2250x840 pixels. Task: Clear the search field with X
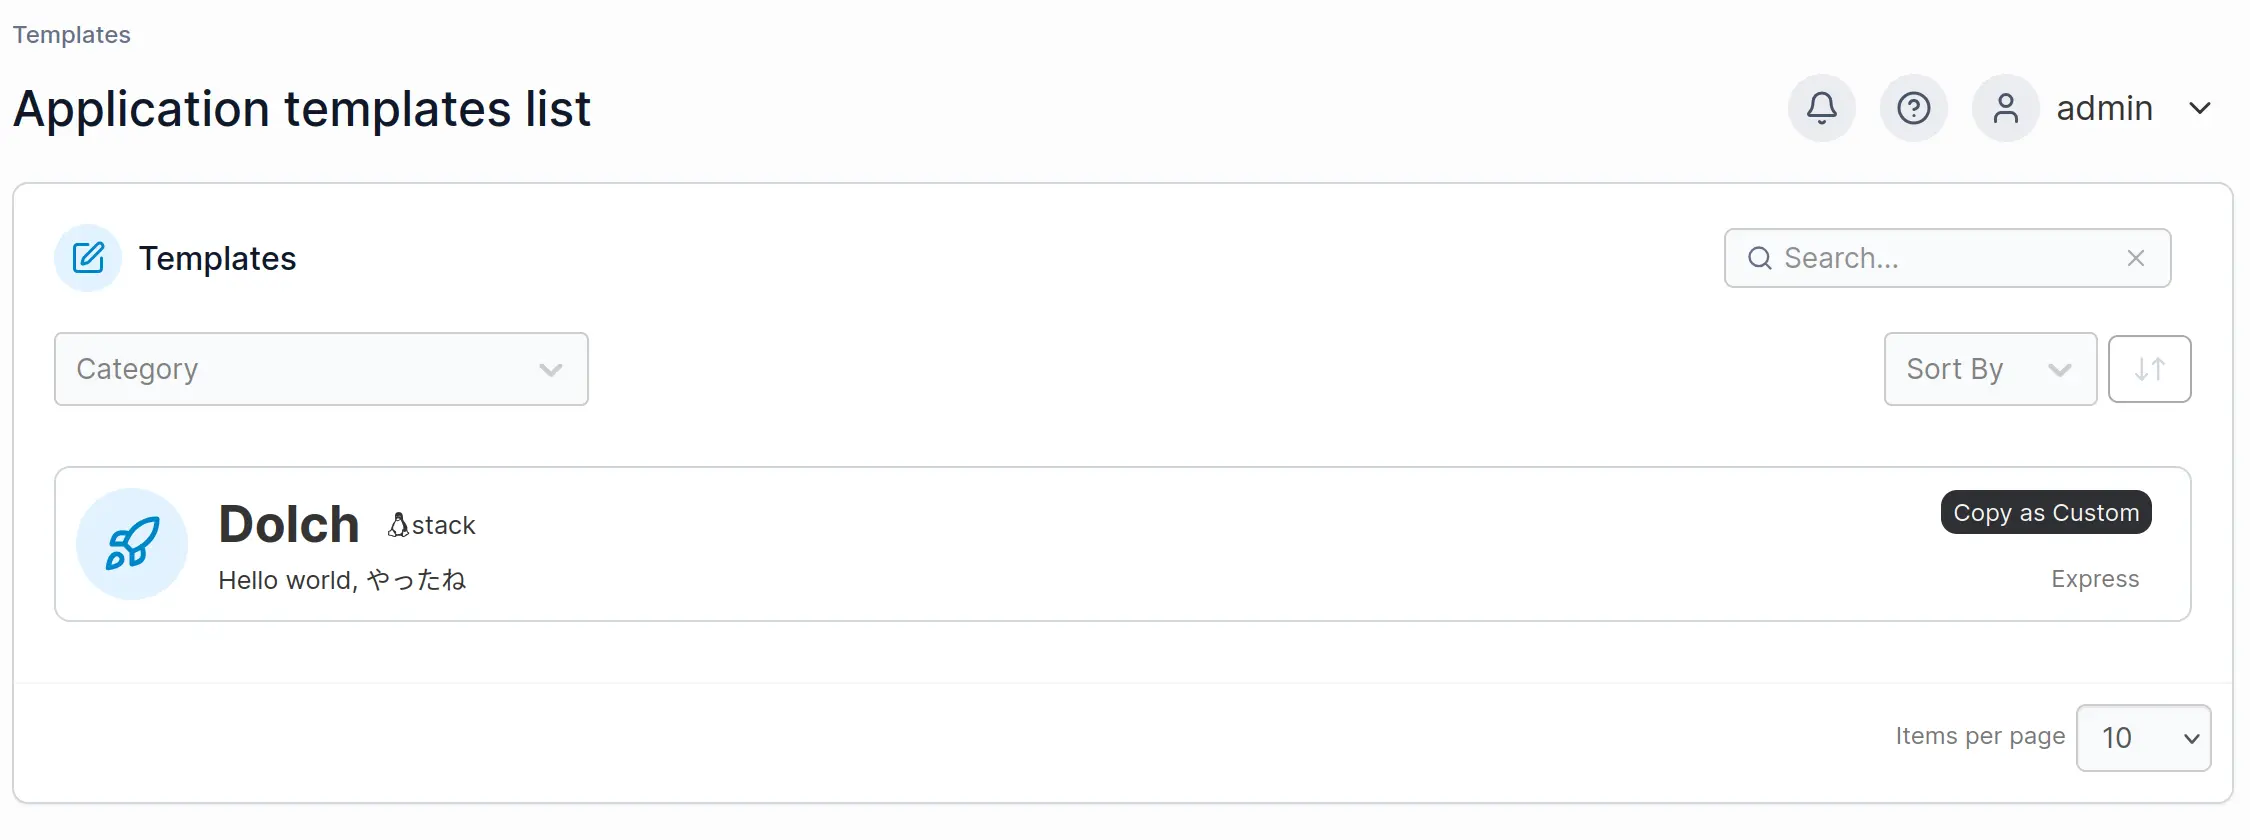point(2135,258)
